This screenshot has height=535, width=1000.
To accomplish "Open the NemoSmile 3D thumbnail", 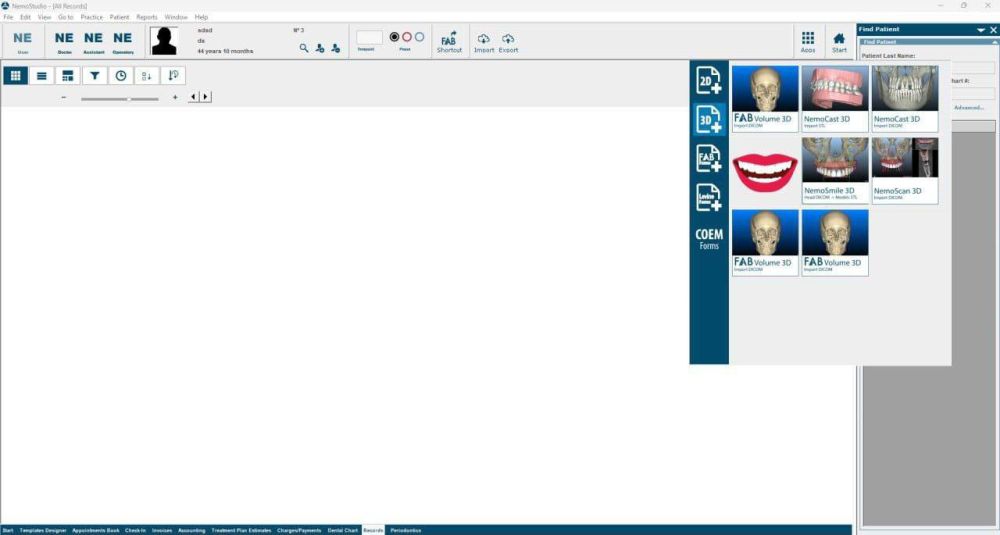I will (x=835, y=171).
